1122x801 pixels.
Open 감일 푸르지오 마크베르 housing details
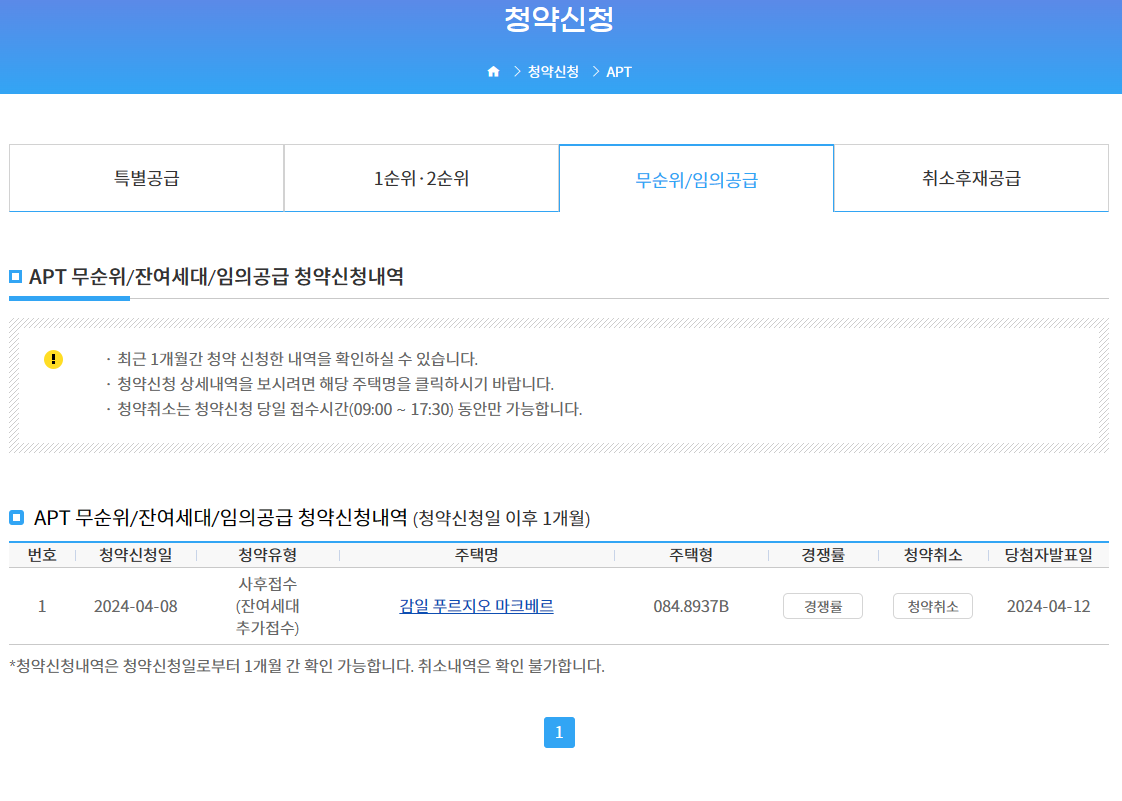point(477,606)
